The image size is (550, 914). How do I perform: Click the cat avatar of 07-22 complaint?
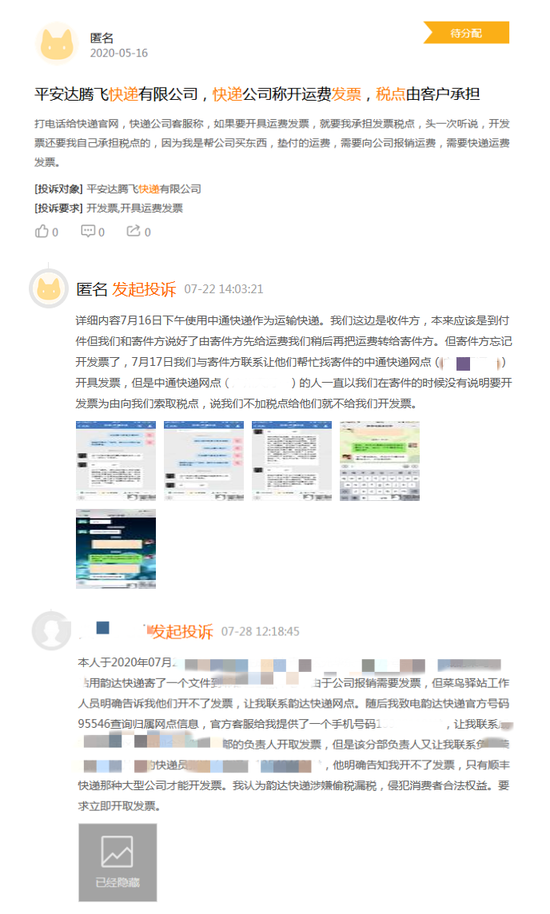pos(49,289)
